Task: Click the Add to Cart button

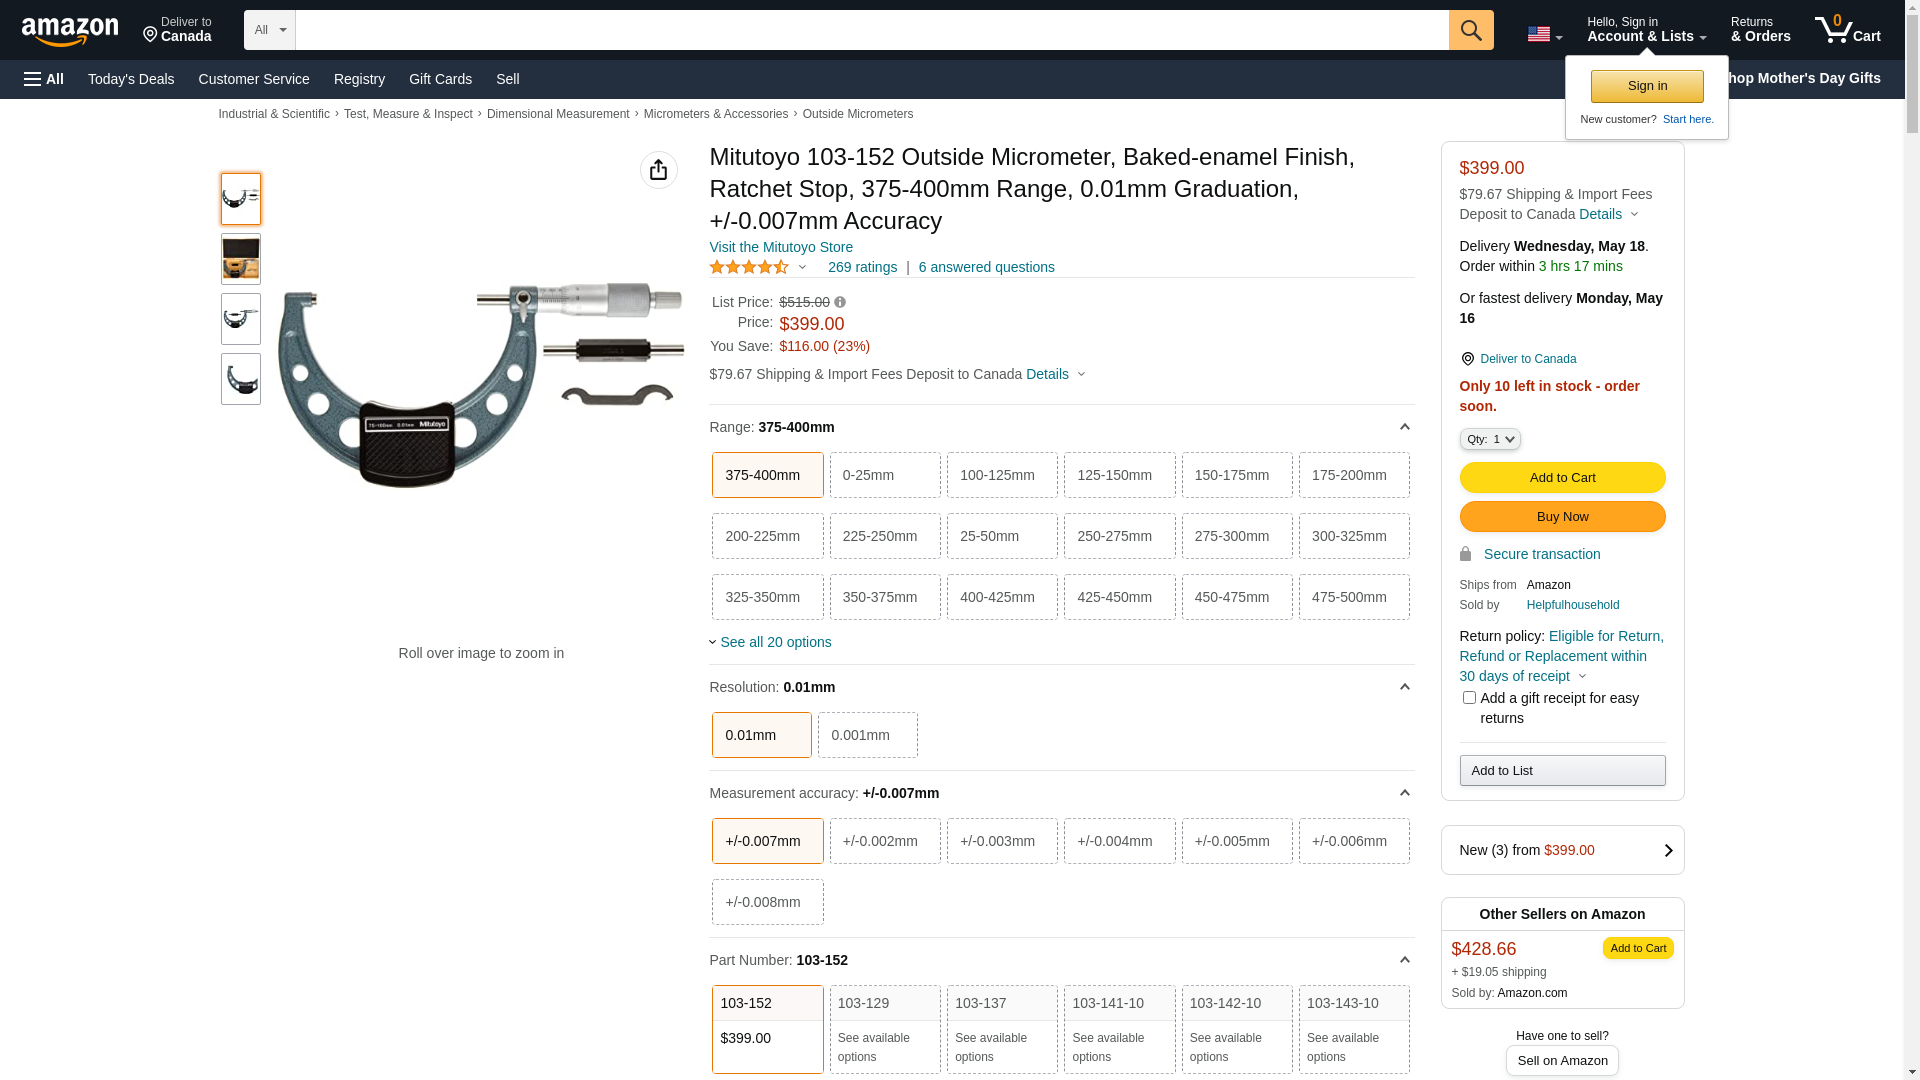Action: pyautogui.click(x=1561, y=478)
